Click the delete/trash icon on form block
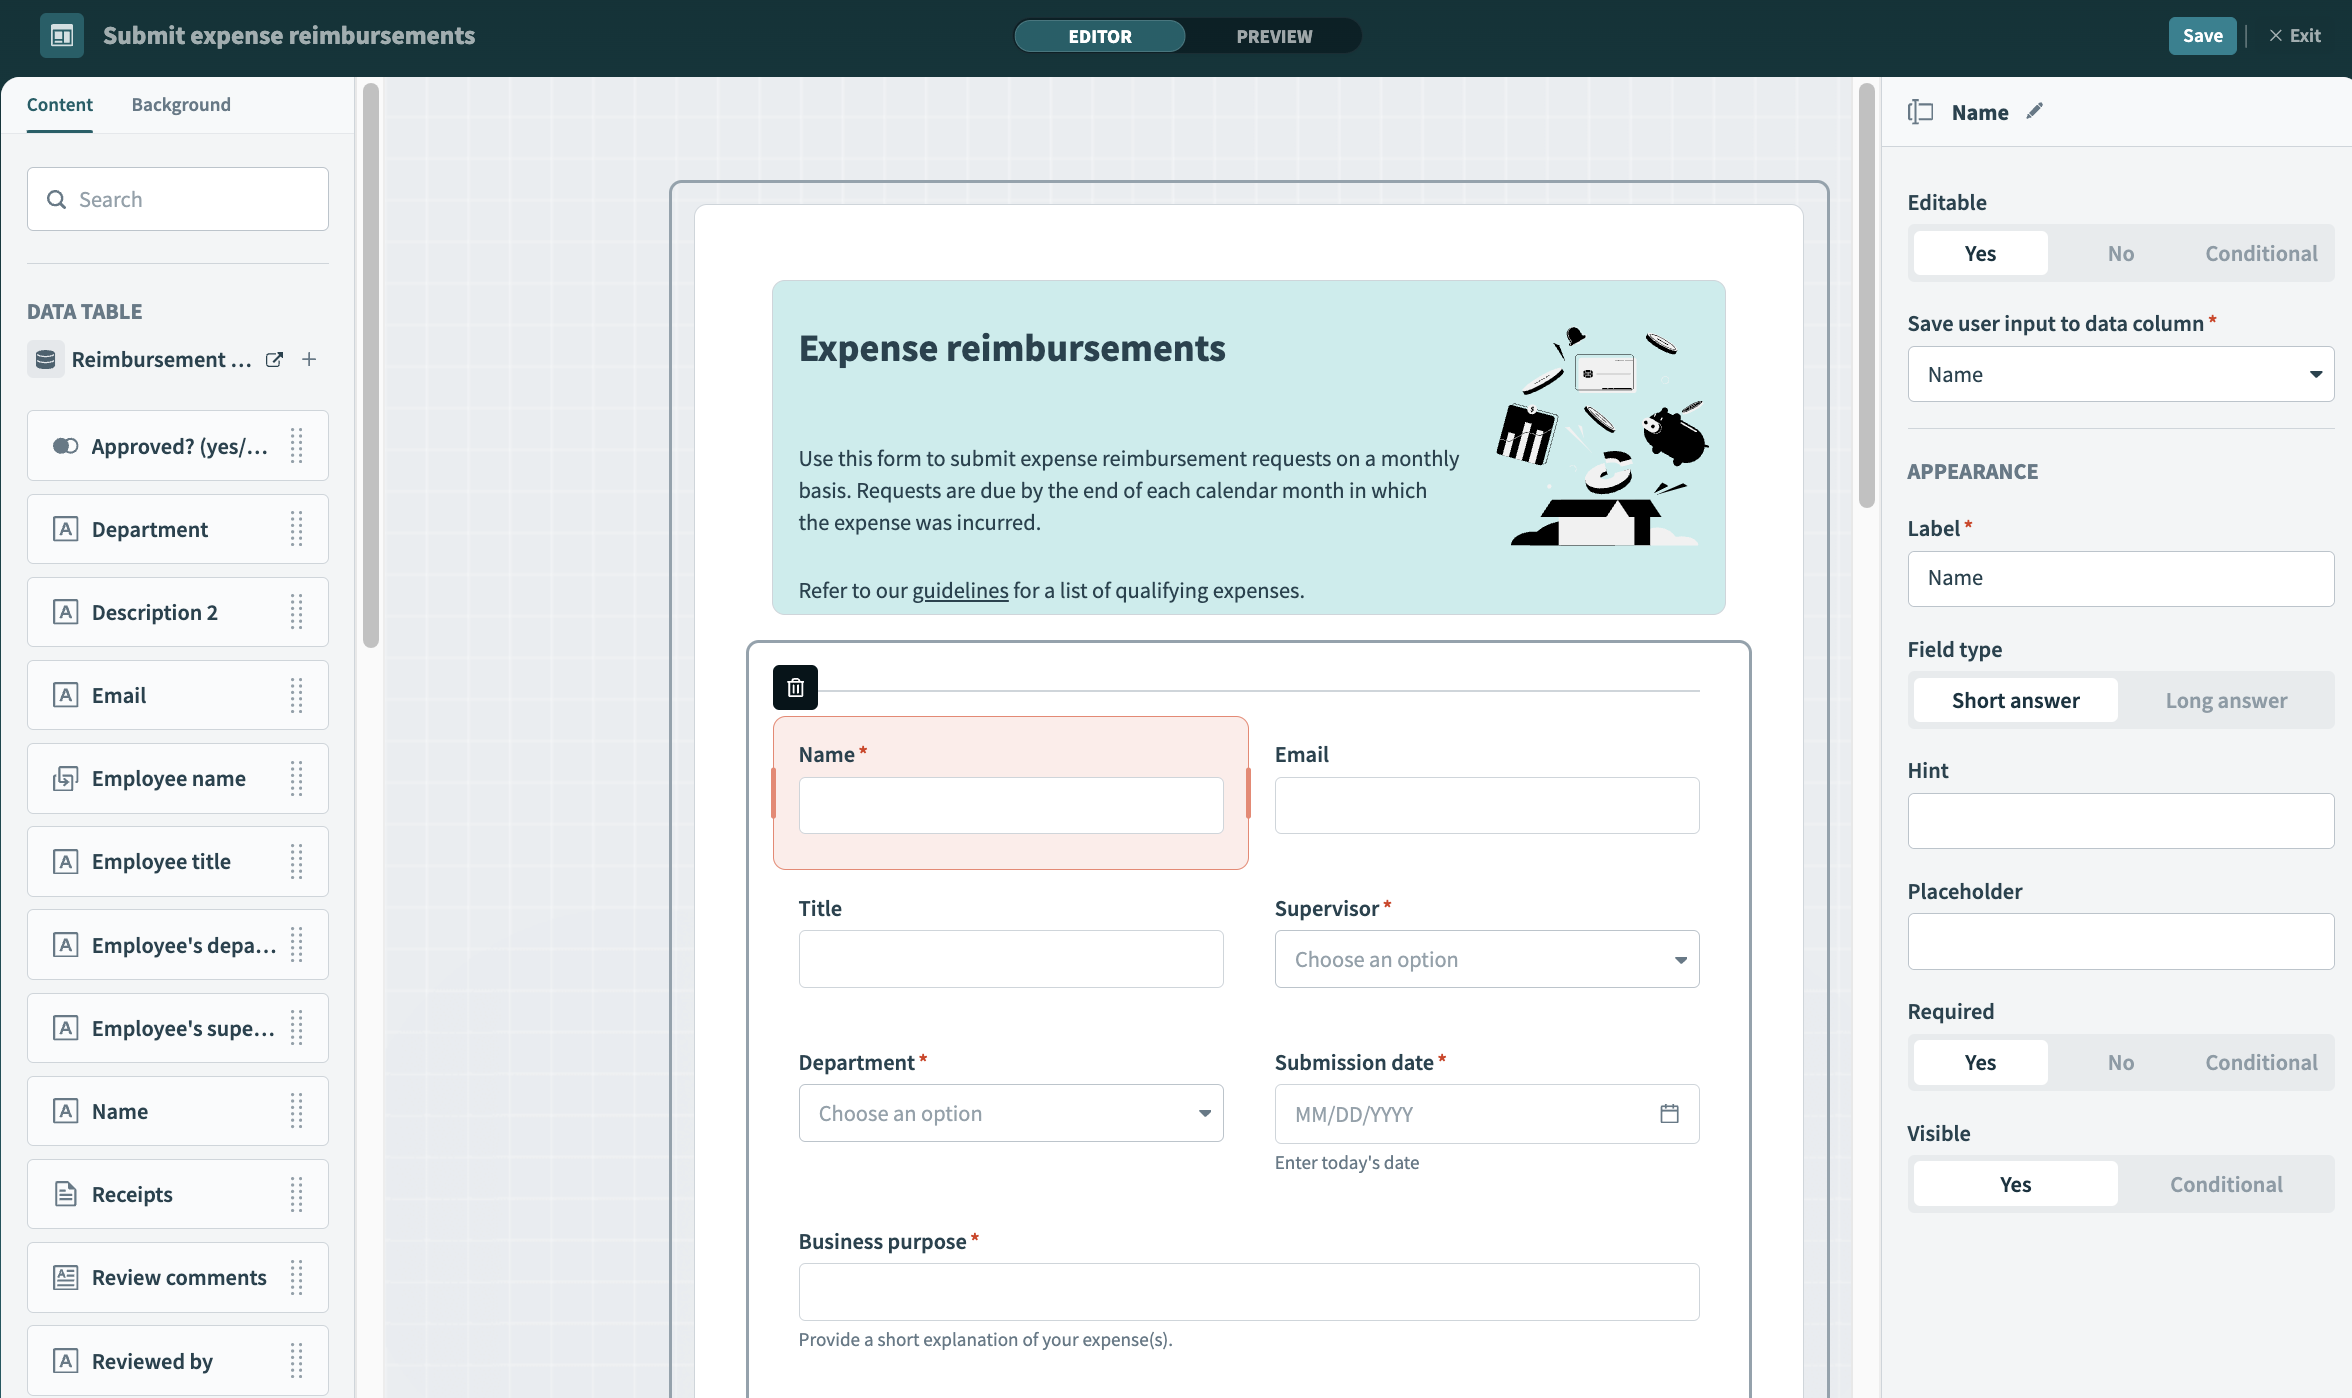Image resolution: width=2352 pixels, height=1398 pixels. click(x=795, y=686)
